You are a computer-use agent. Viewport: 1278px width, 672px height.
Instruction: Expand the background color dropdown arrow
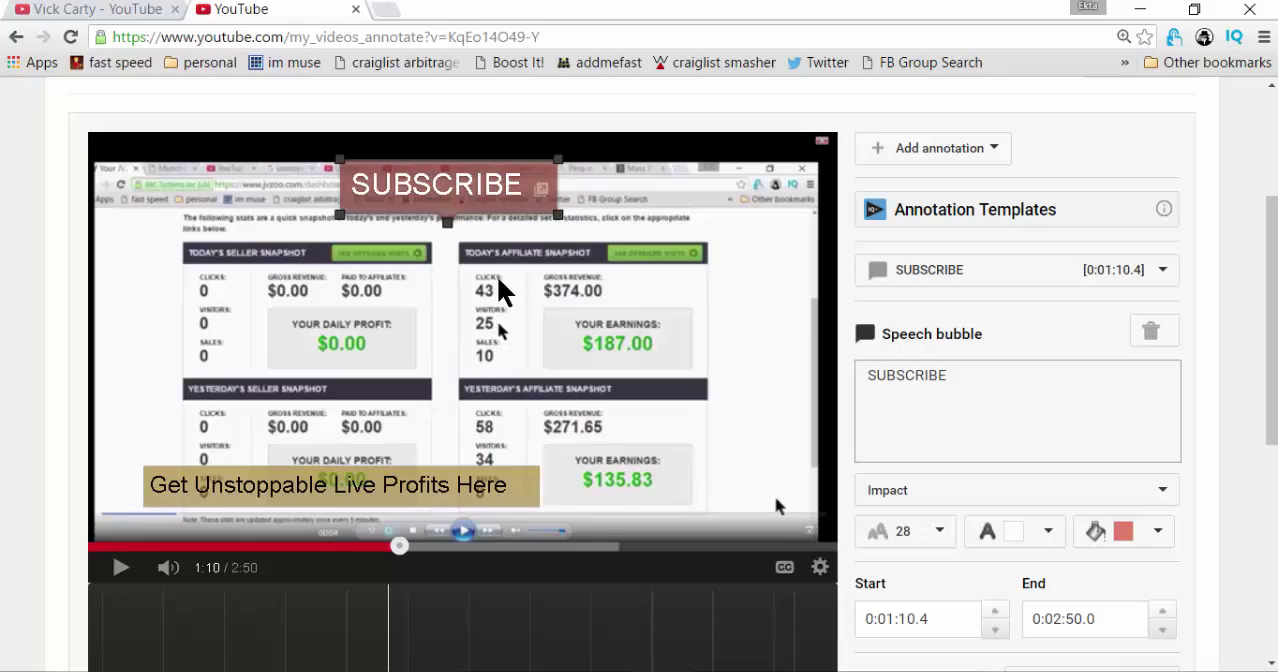(1158, 531)
